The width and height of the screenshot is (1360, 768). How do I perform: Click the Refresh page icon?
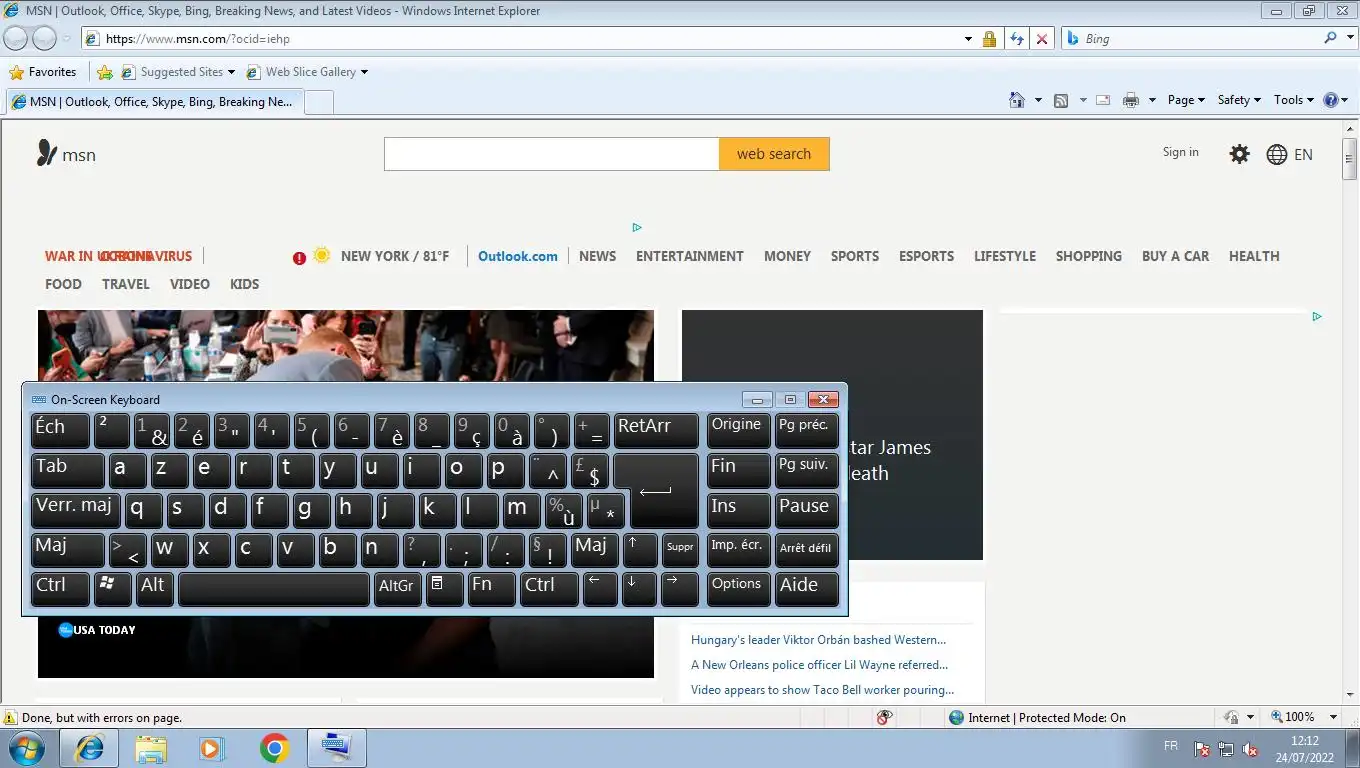click(x=1016, y=39)
